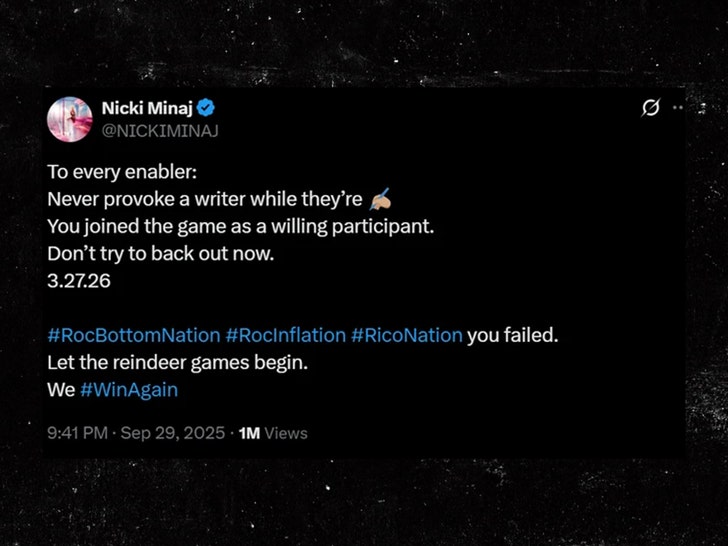Viewport: 728px width, 546px height.
Task: Click 'Don't try to back out now.'
Action: (x=160, y=254)
